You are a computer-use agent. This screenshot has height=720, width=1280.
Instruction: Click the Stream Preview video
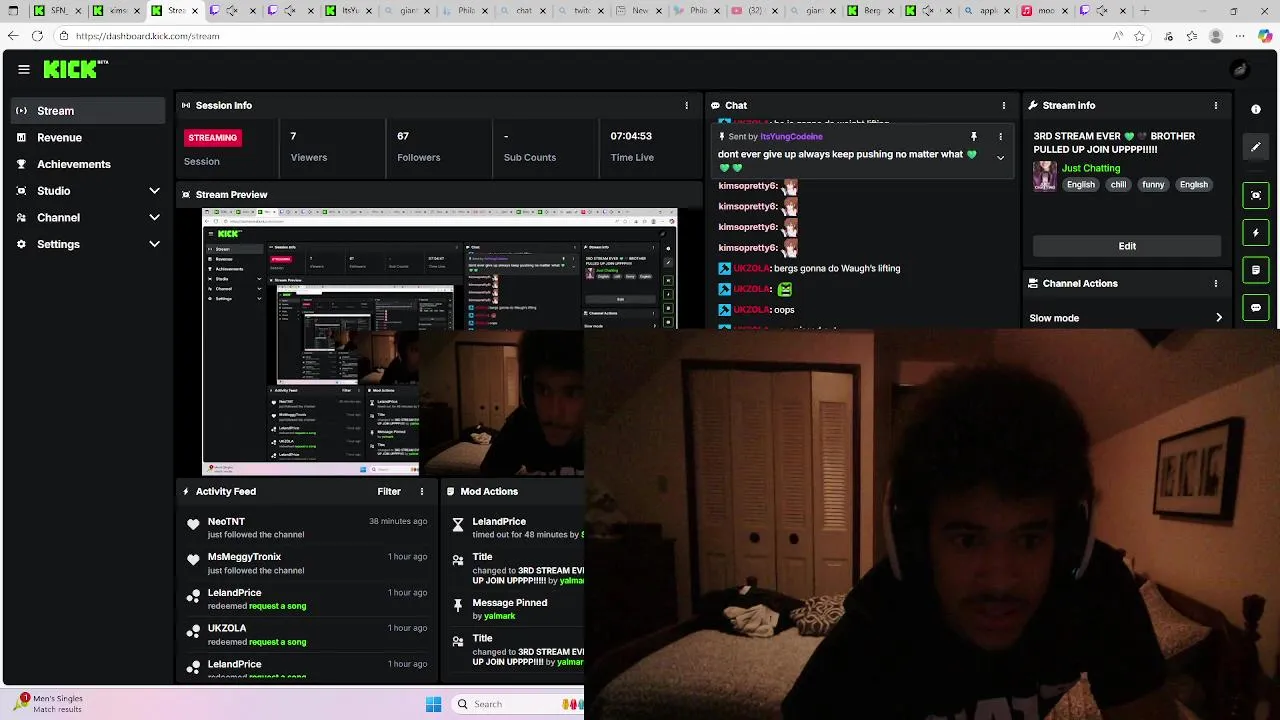tap(440, 342)
